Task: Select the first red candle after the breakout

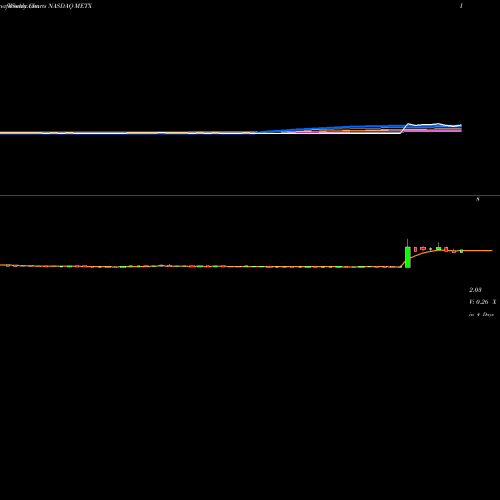Action: [415, 249]
